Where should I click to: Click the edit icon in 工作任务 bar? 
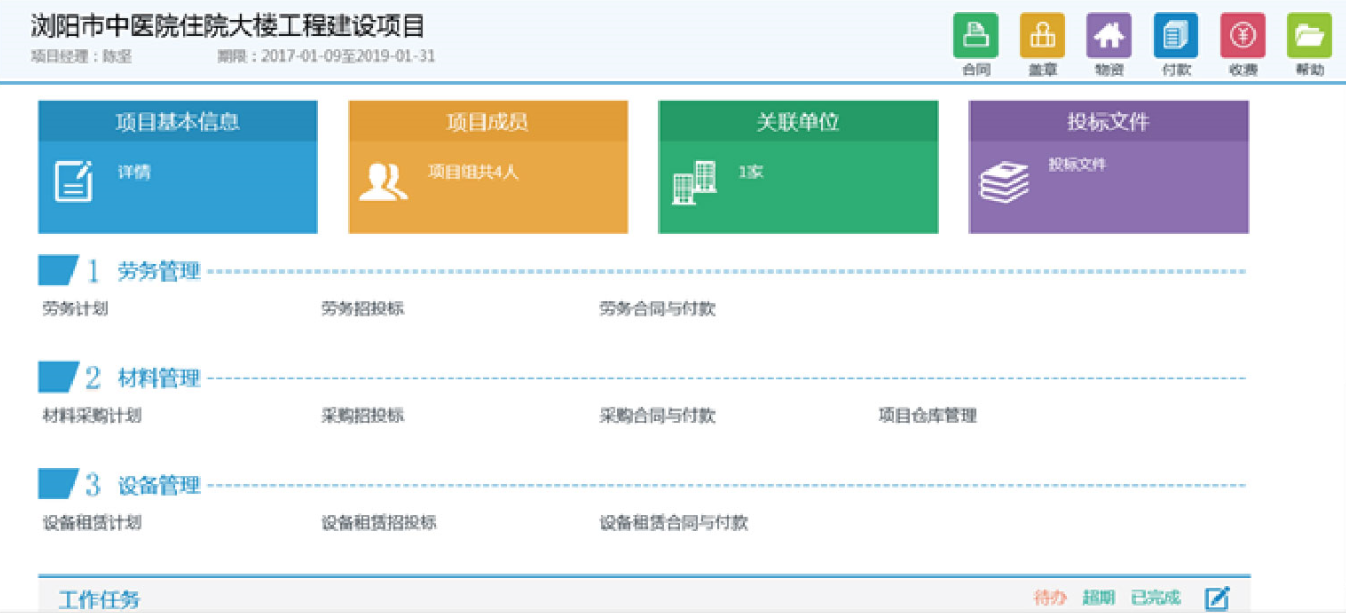tap(1216, 598)
